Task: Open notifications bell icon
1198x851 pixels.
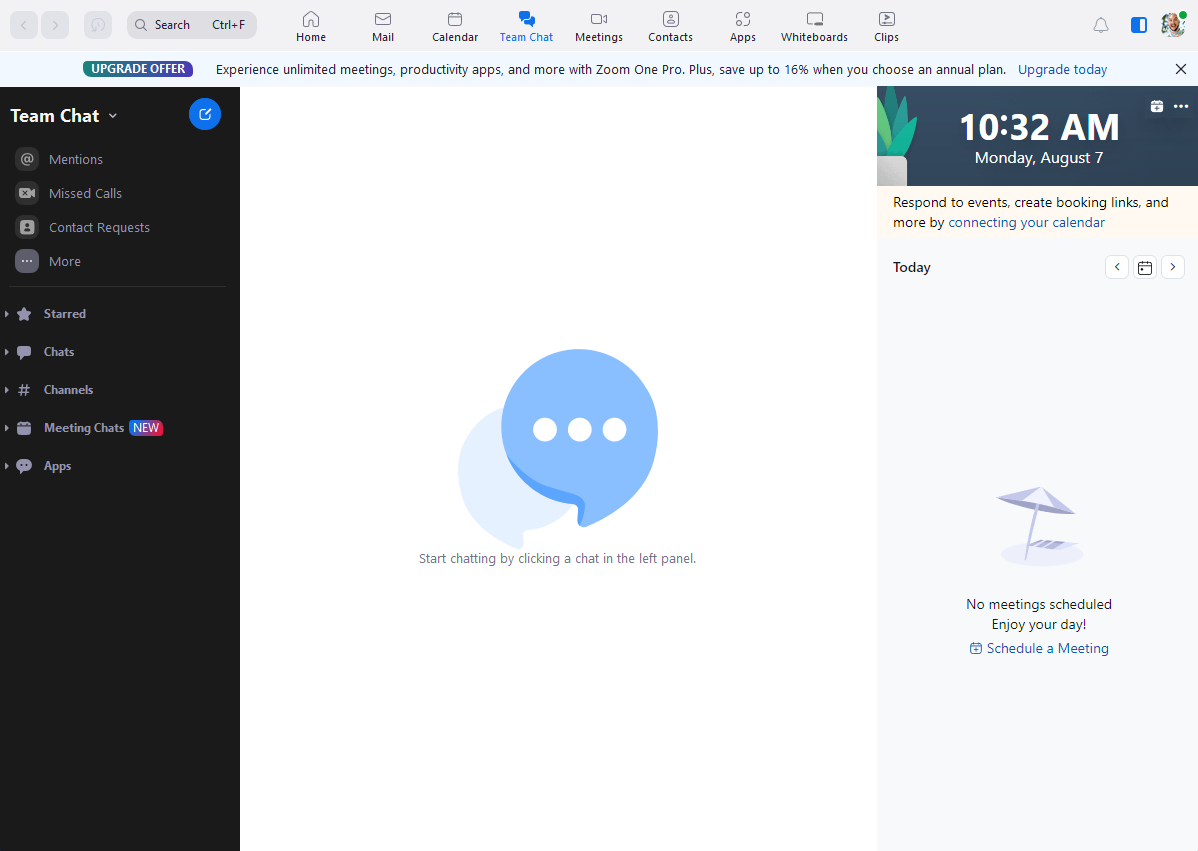Action: [x=1101, y=25]
